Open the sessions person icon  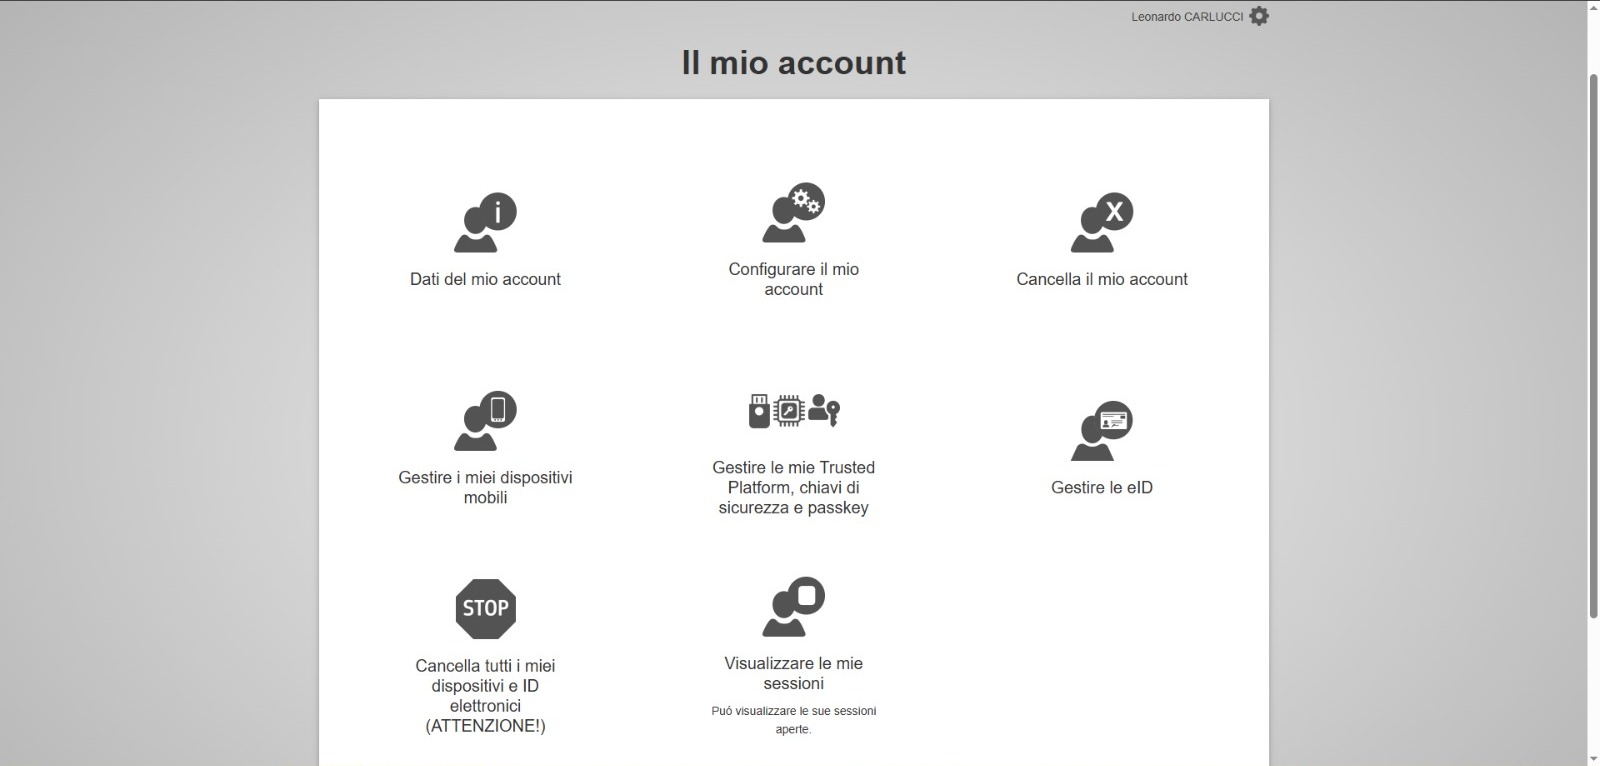click(x=794, y=607)
